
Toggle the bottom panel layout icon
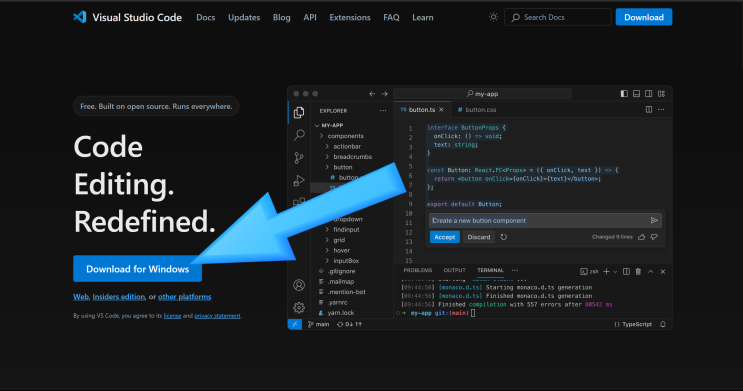(x=636, y=94)
